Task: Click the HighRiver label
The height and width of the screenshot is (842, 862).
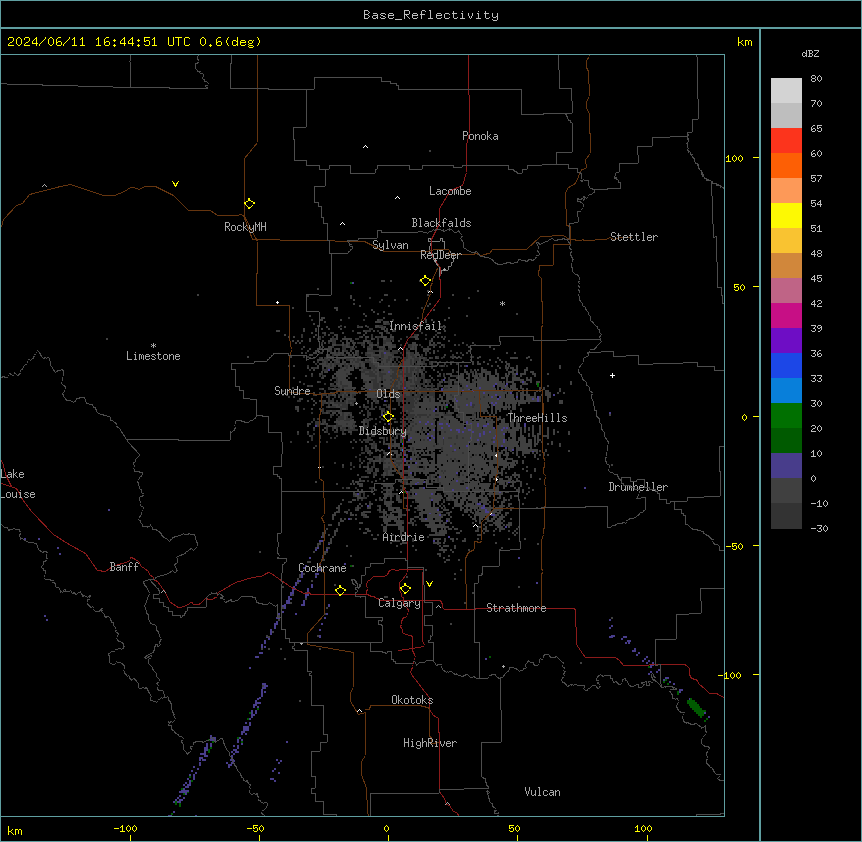Action: (430, 743)
